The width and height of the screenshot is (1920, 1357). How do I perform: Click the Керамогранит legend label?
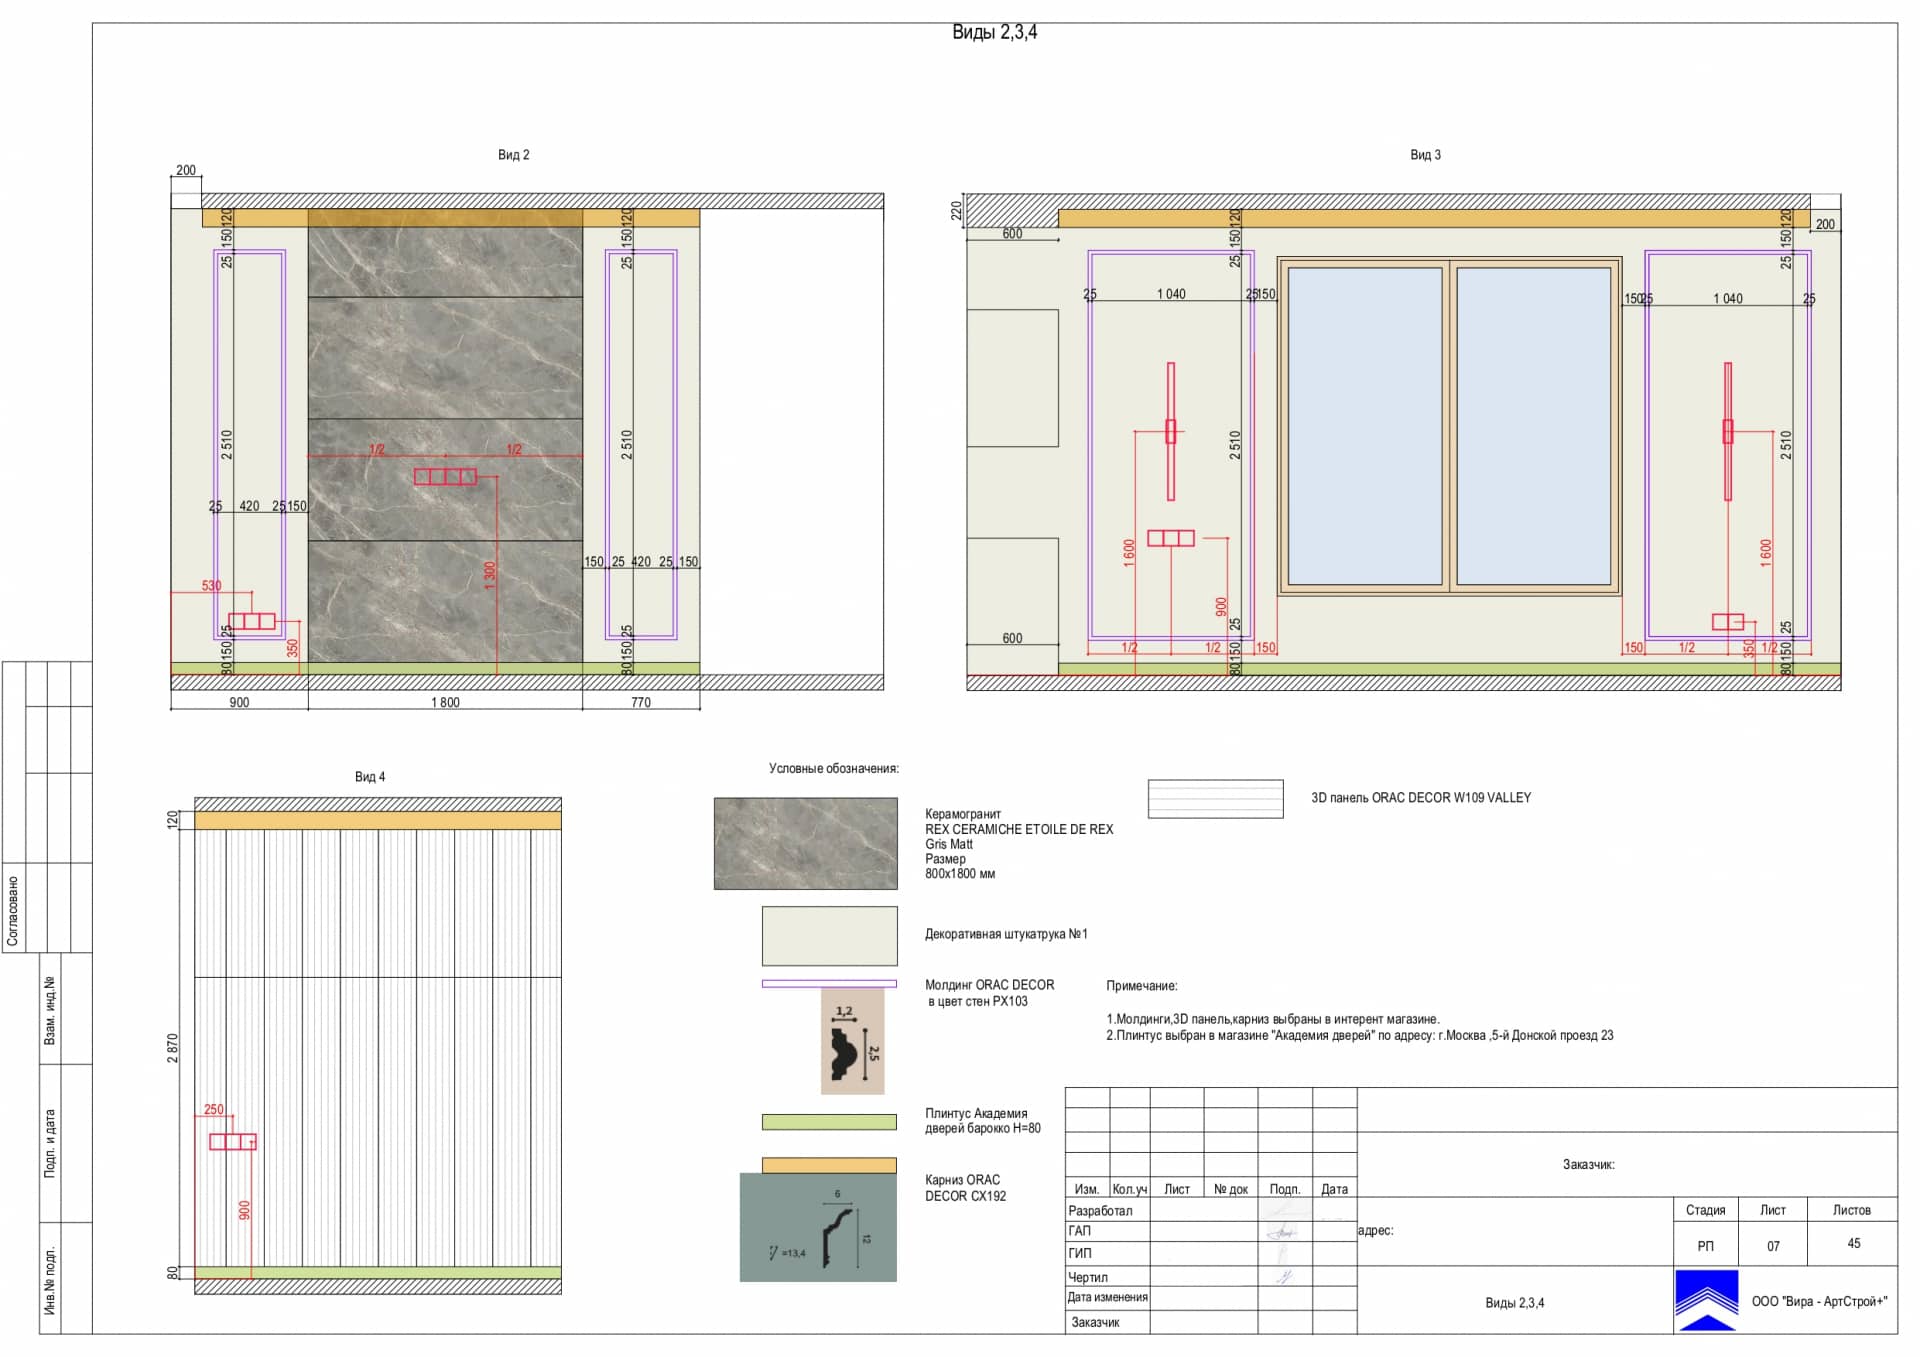[x=963, y=814]
